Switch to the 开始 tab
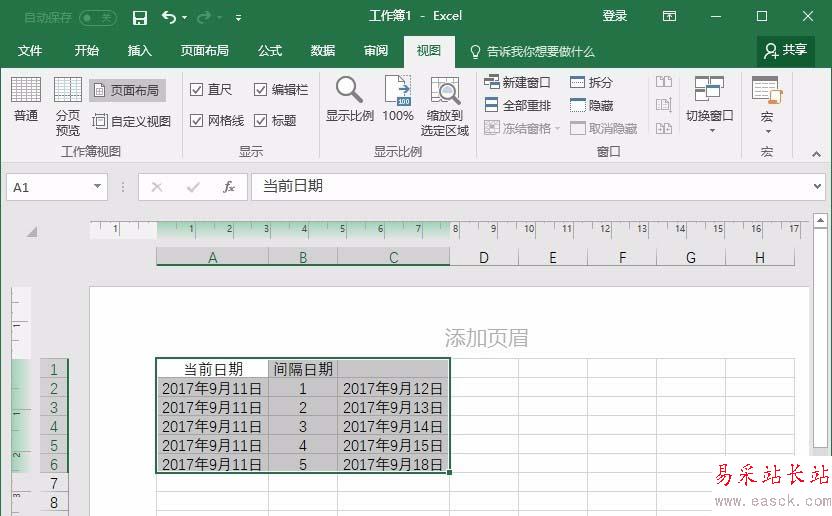This screenshot has height=516, width=832. tap(86, 50)
